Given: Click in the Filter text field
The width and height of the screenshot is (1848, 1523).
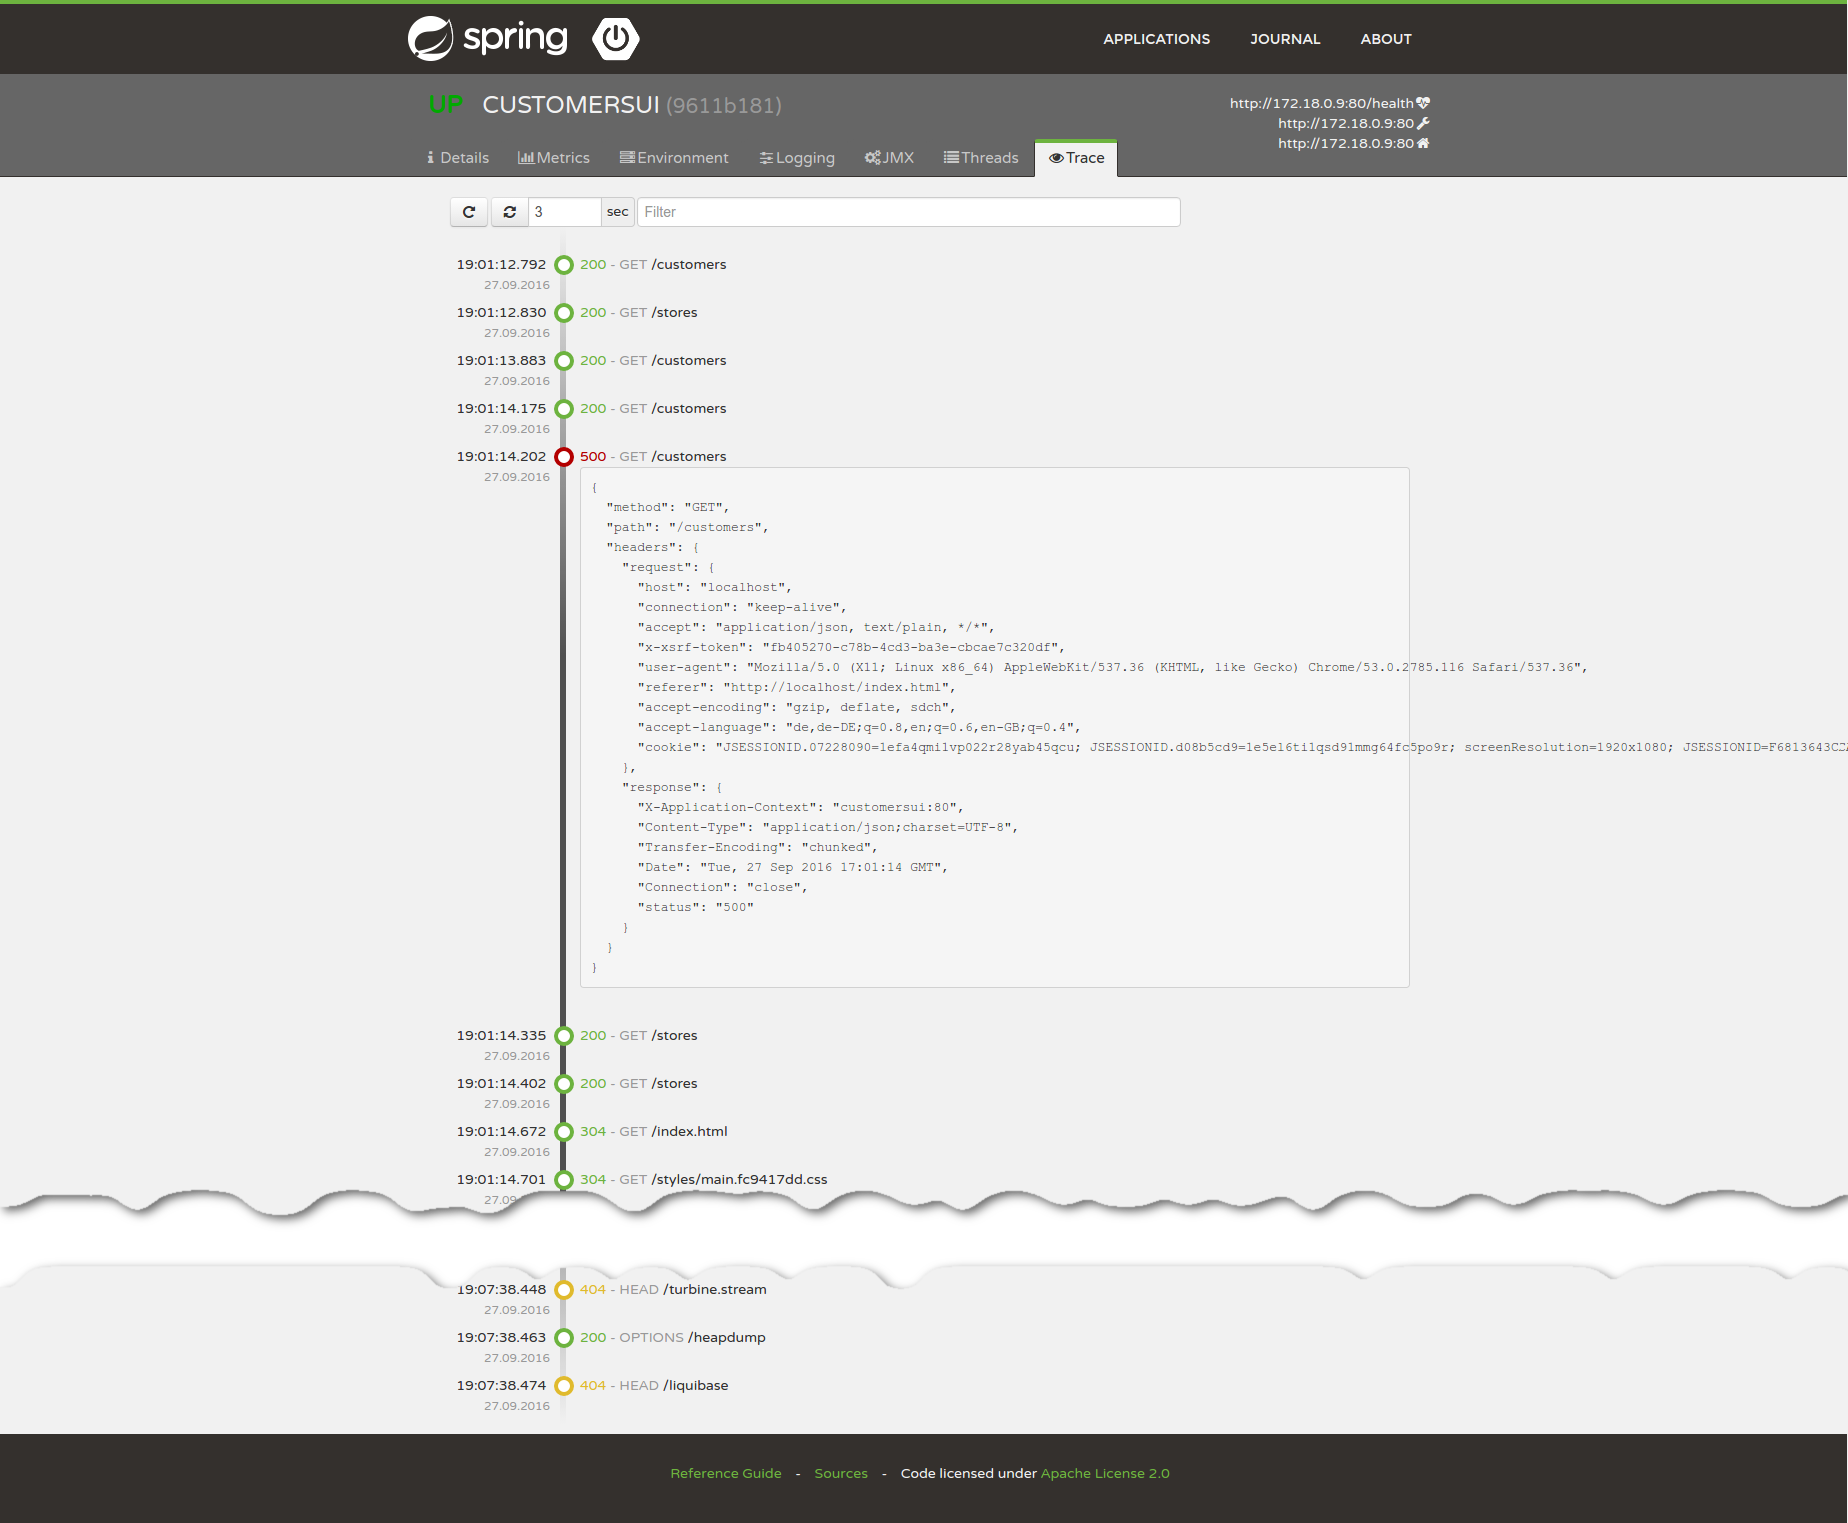Looking at the screenshot, I should [x=908, y=212].
